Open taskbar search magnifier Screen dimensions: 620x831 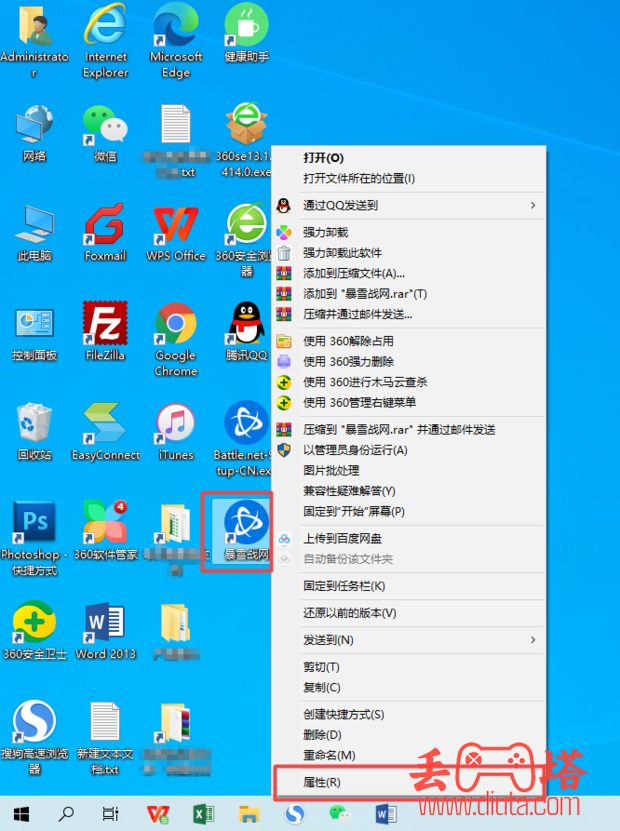point(66,814)
